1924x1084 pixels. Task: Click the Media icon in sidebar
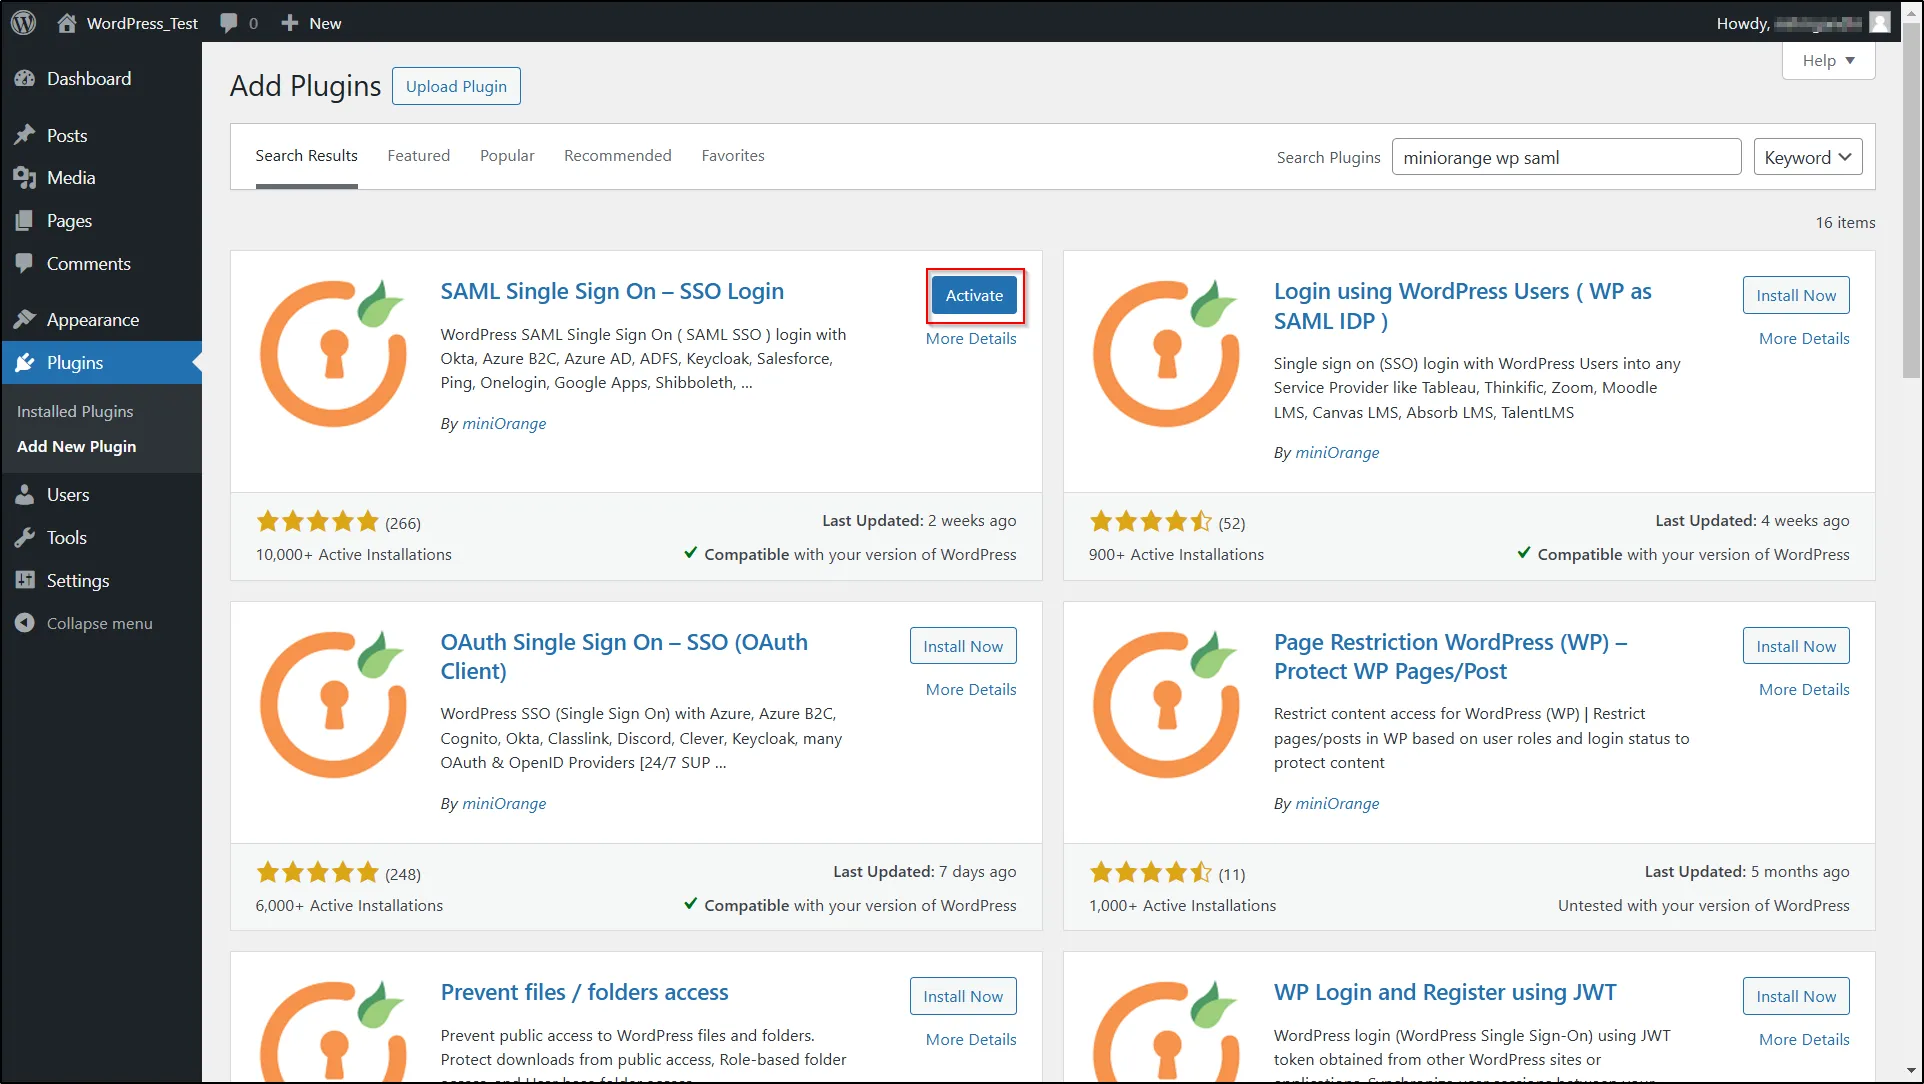coord(25,178)
